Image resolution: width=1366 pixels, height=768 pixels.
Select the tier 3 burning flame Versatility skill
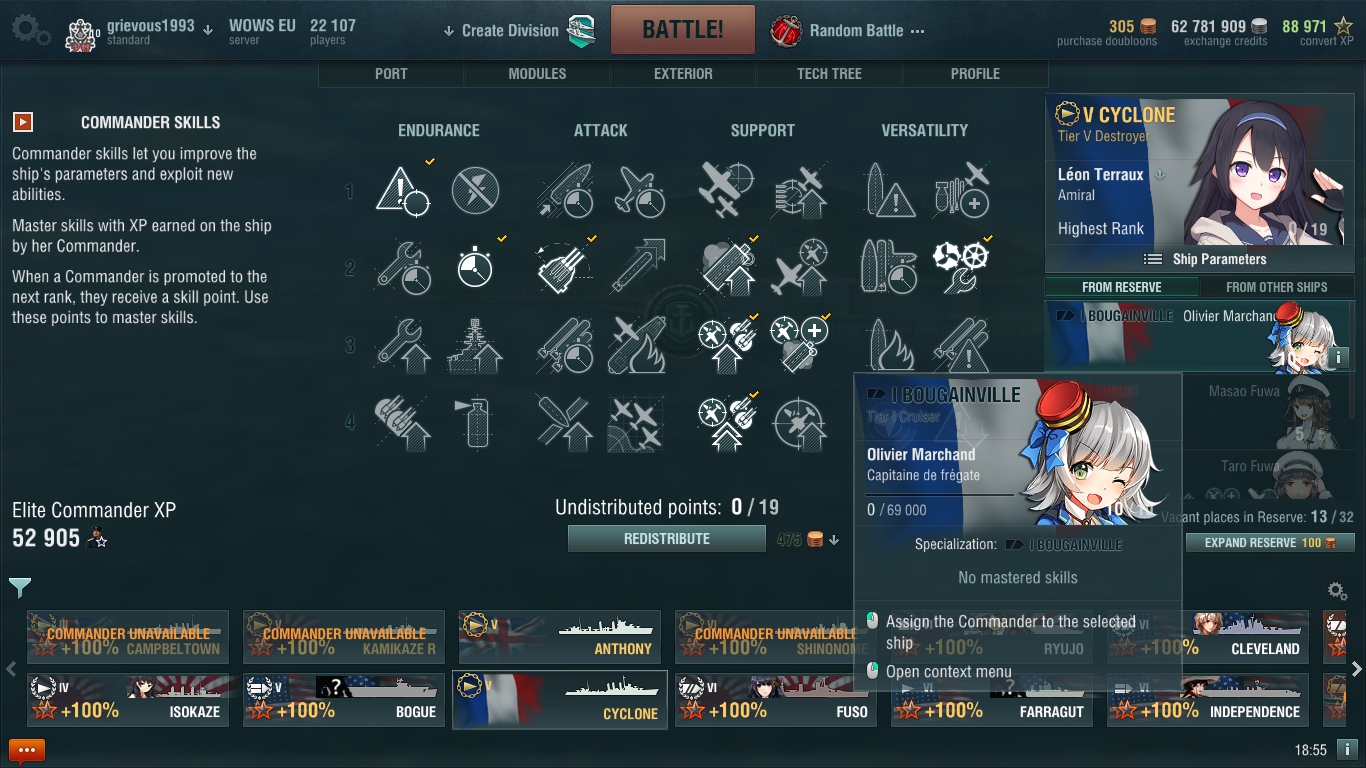point(888,345)
